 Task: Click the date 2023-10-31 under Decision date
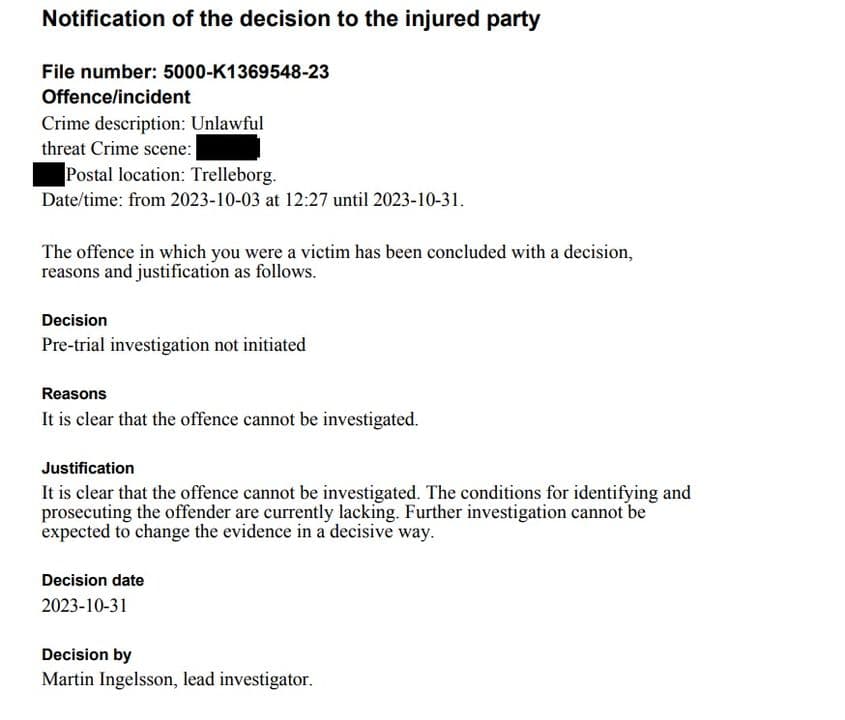pyautogui.click(x=84, y=605)
